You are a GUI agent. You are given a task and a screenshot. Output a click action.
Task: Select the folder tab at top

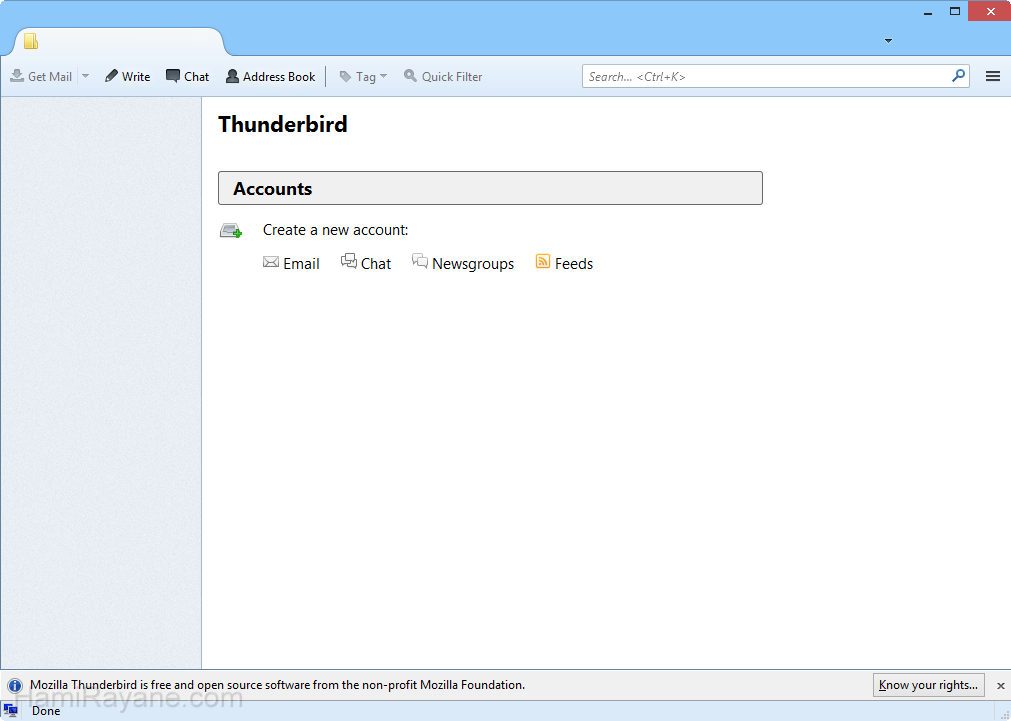click(x=118, y=42)
